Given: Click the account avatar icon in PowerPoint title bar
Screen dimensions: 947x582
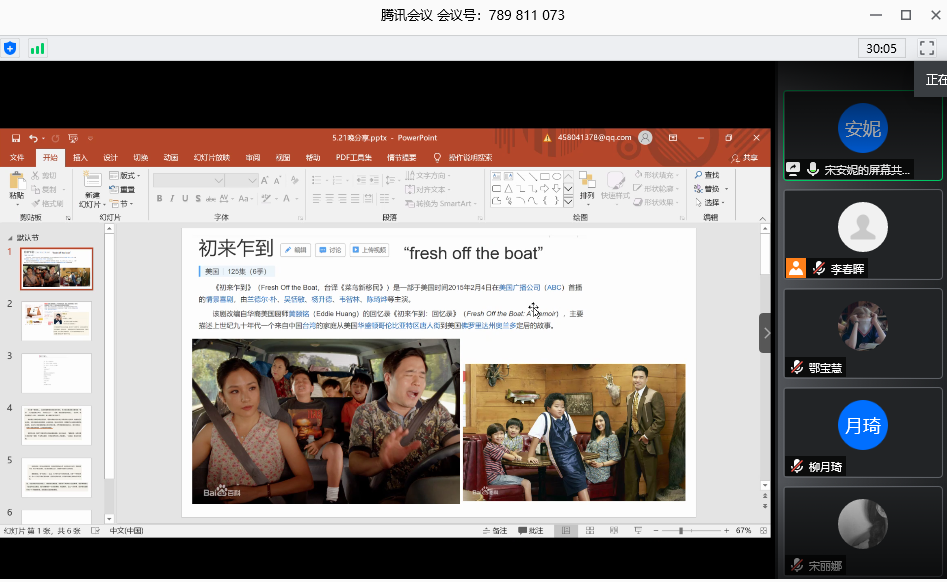Looking at the screenshot, I should (x=645, y=138).
